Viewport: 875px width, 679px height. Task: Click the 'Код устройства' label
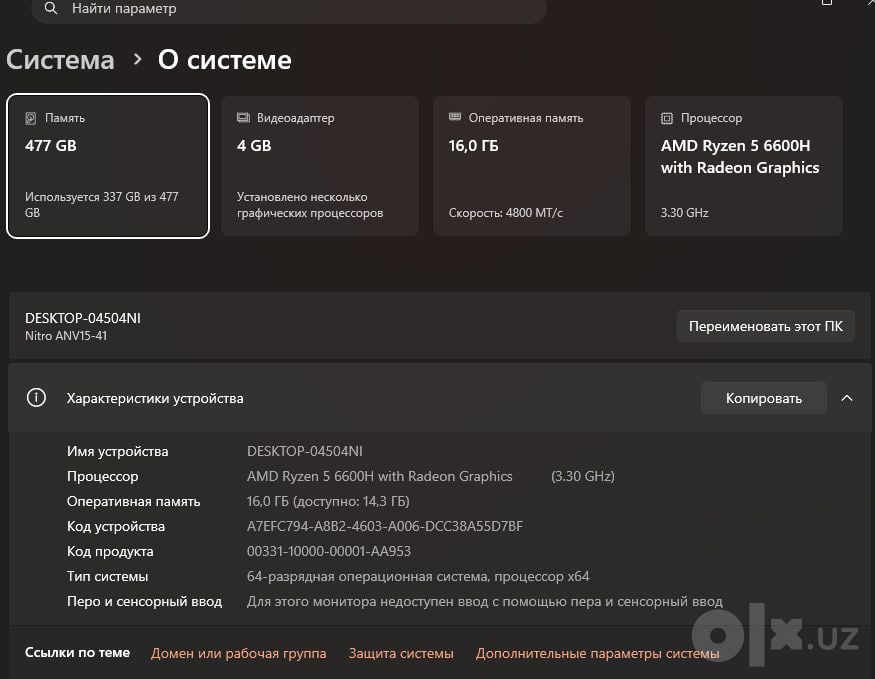pos(116,526)
